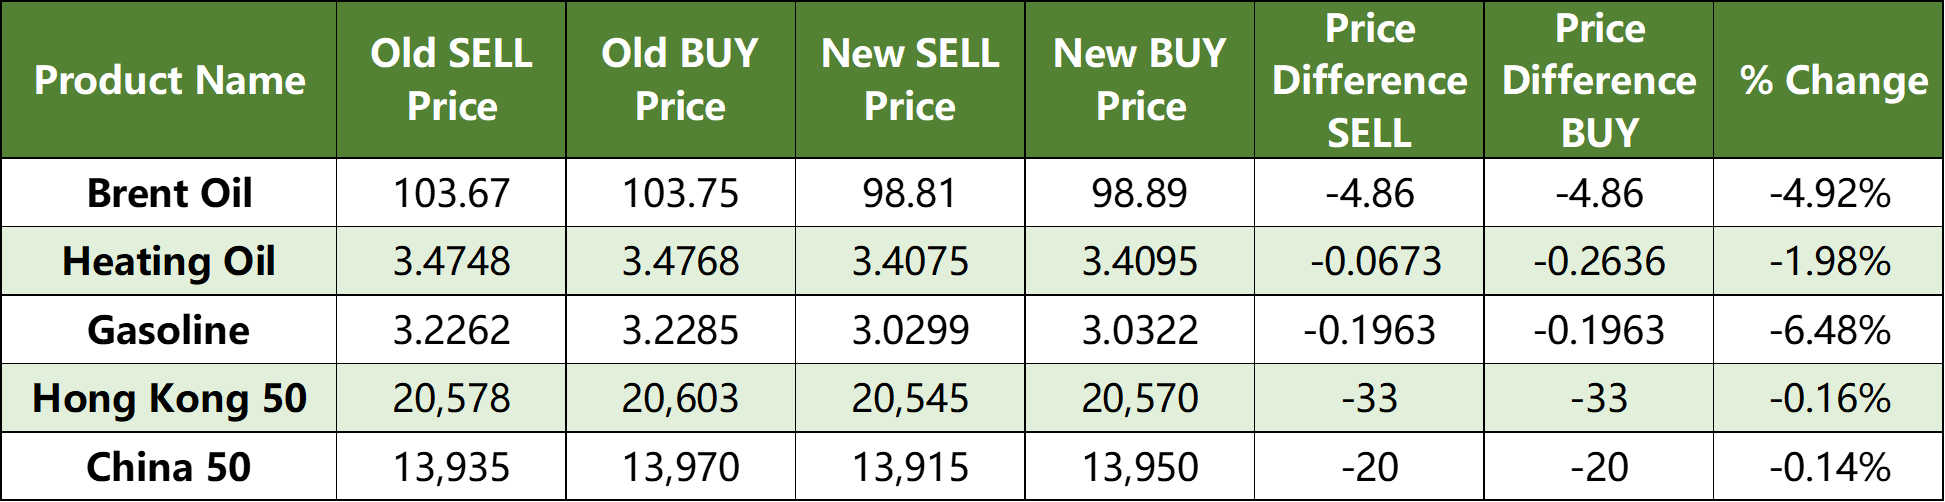Click the Hong Kong 50 row label
This screenshot has width=1945, height=502.
pyautogui.click(x=169, y=398)
